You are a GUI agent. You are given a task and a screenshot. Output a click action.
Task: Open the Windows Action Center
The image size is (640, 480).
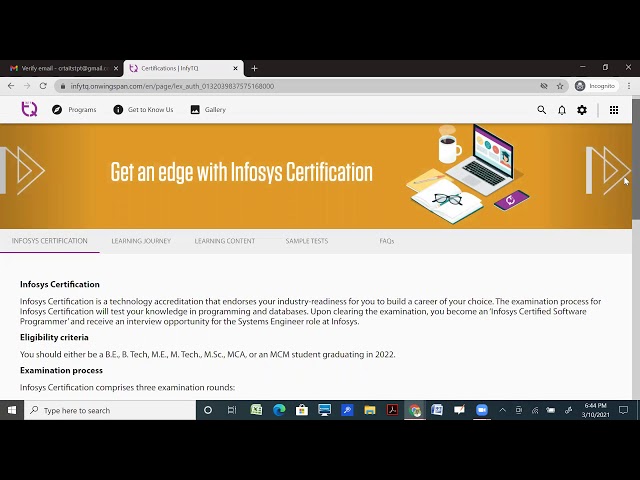click(623, 410)
